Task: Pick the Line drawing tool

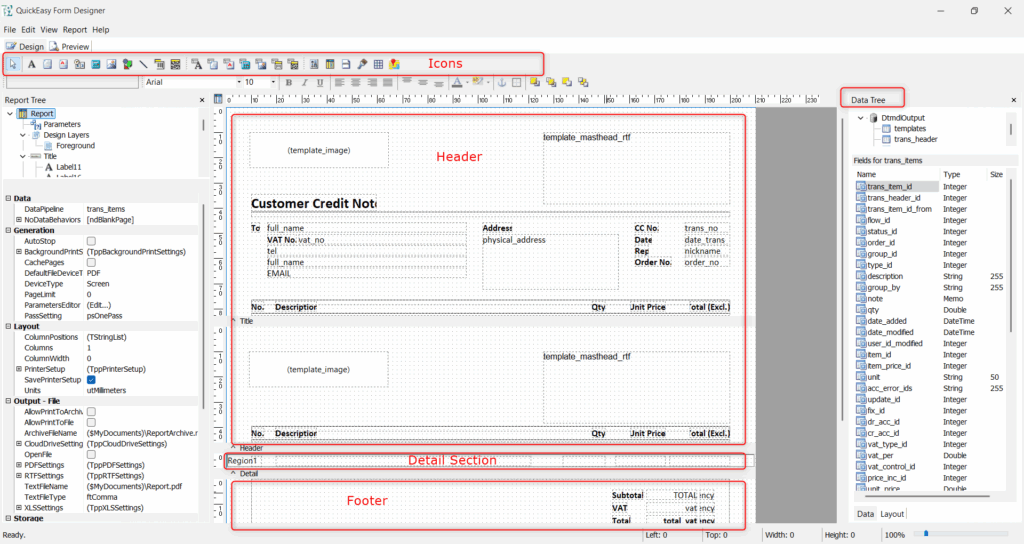Action: click(143, 64)
